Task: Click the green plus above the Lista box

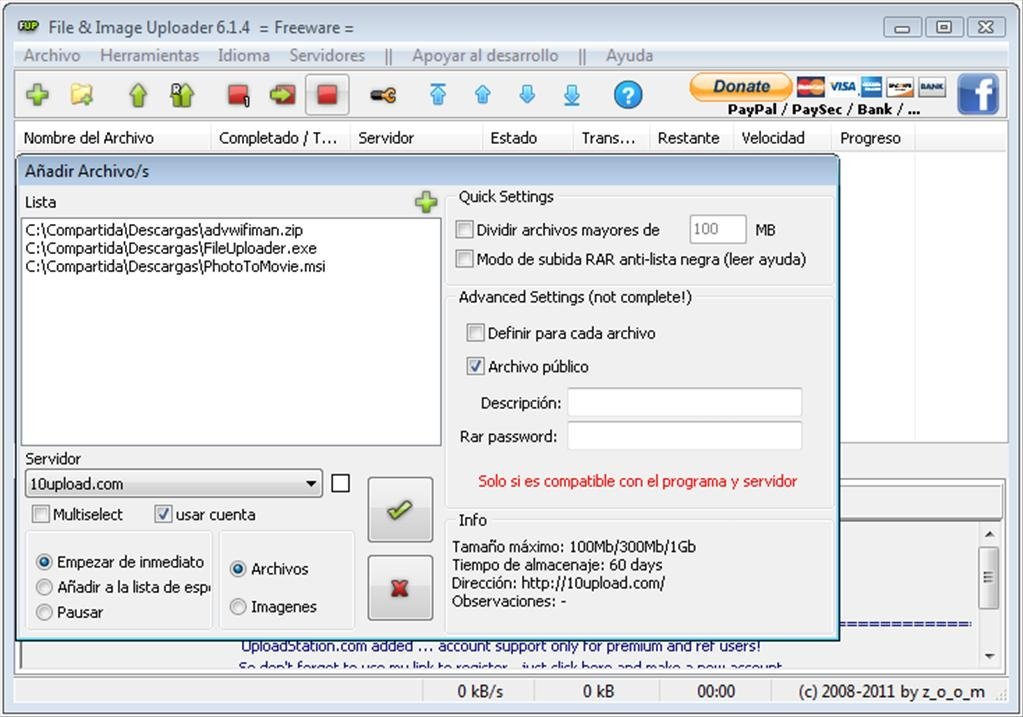Action: click(x=426, y=202)
